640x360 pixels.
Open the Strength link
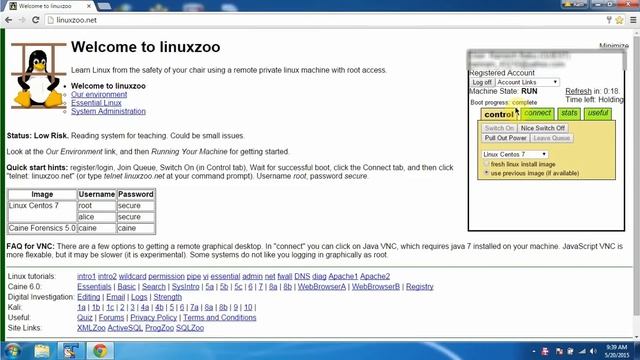(x=167, y=297)
